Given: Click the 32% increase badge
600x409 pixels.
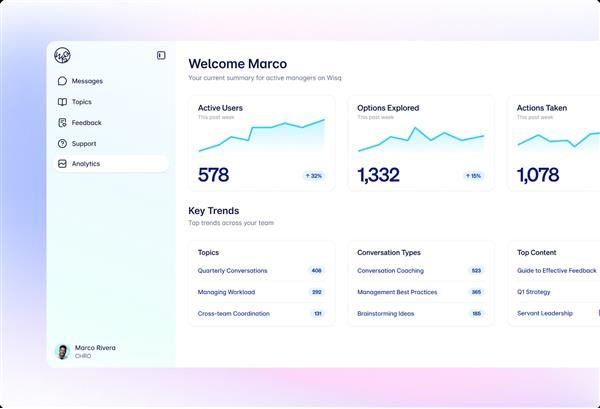Looking at the screenshot, I should click(314, 176).
